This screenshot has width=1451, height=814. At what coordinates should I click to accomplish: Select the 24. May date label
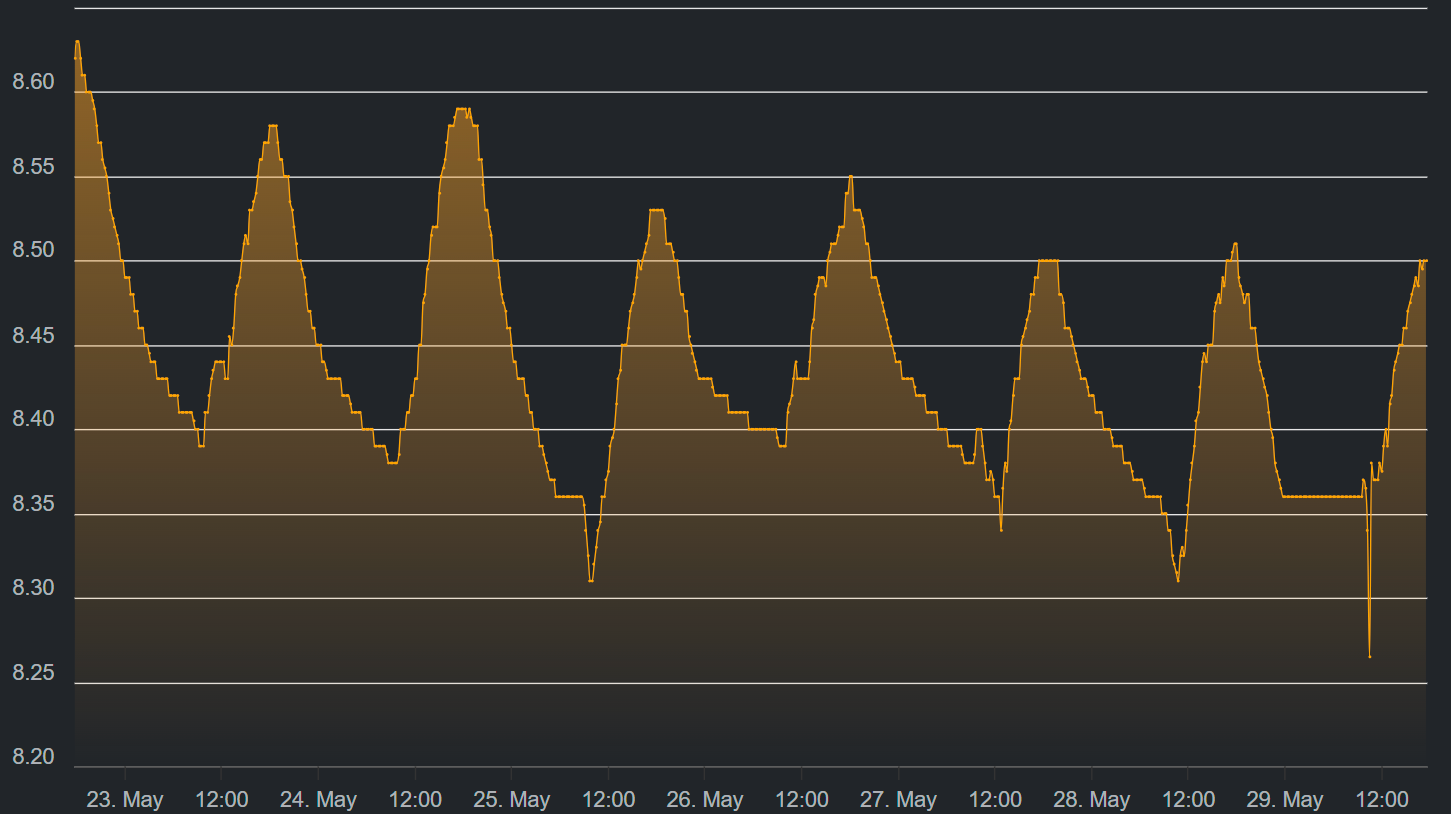coord(318,800)
